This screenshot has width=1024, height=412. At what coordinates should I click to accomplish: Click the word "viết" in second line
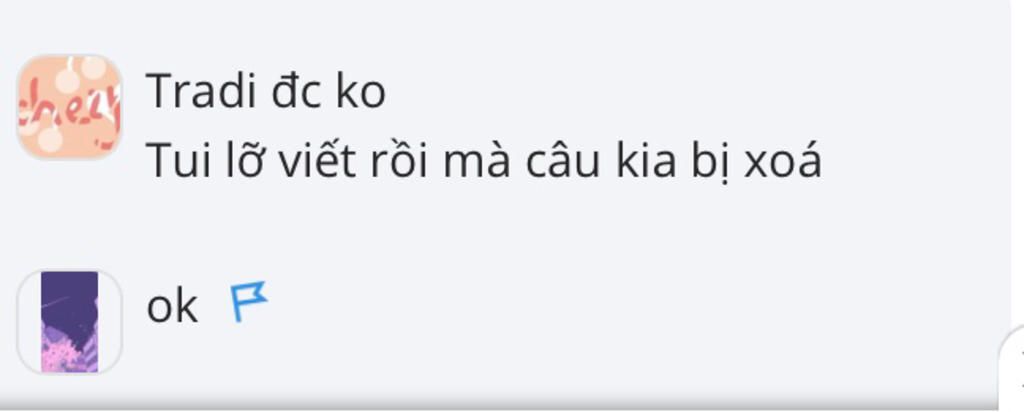(x=317, y=161)
